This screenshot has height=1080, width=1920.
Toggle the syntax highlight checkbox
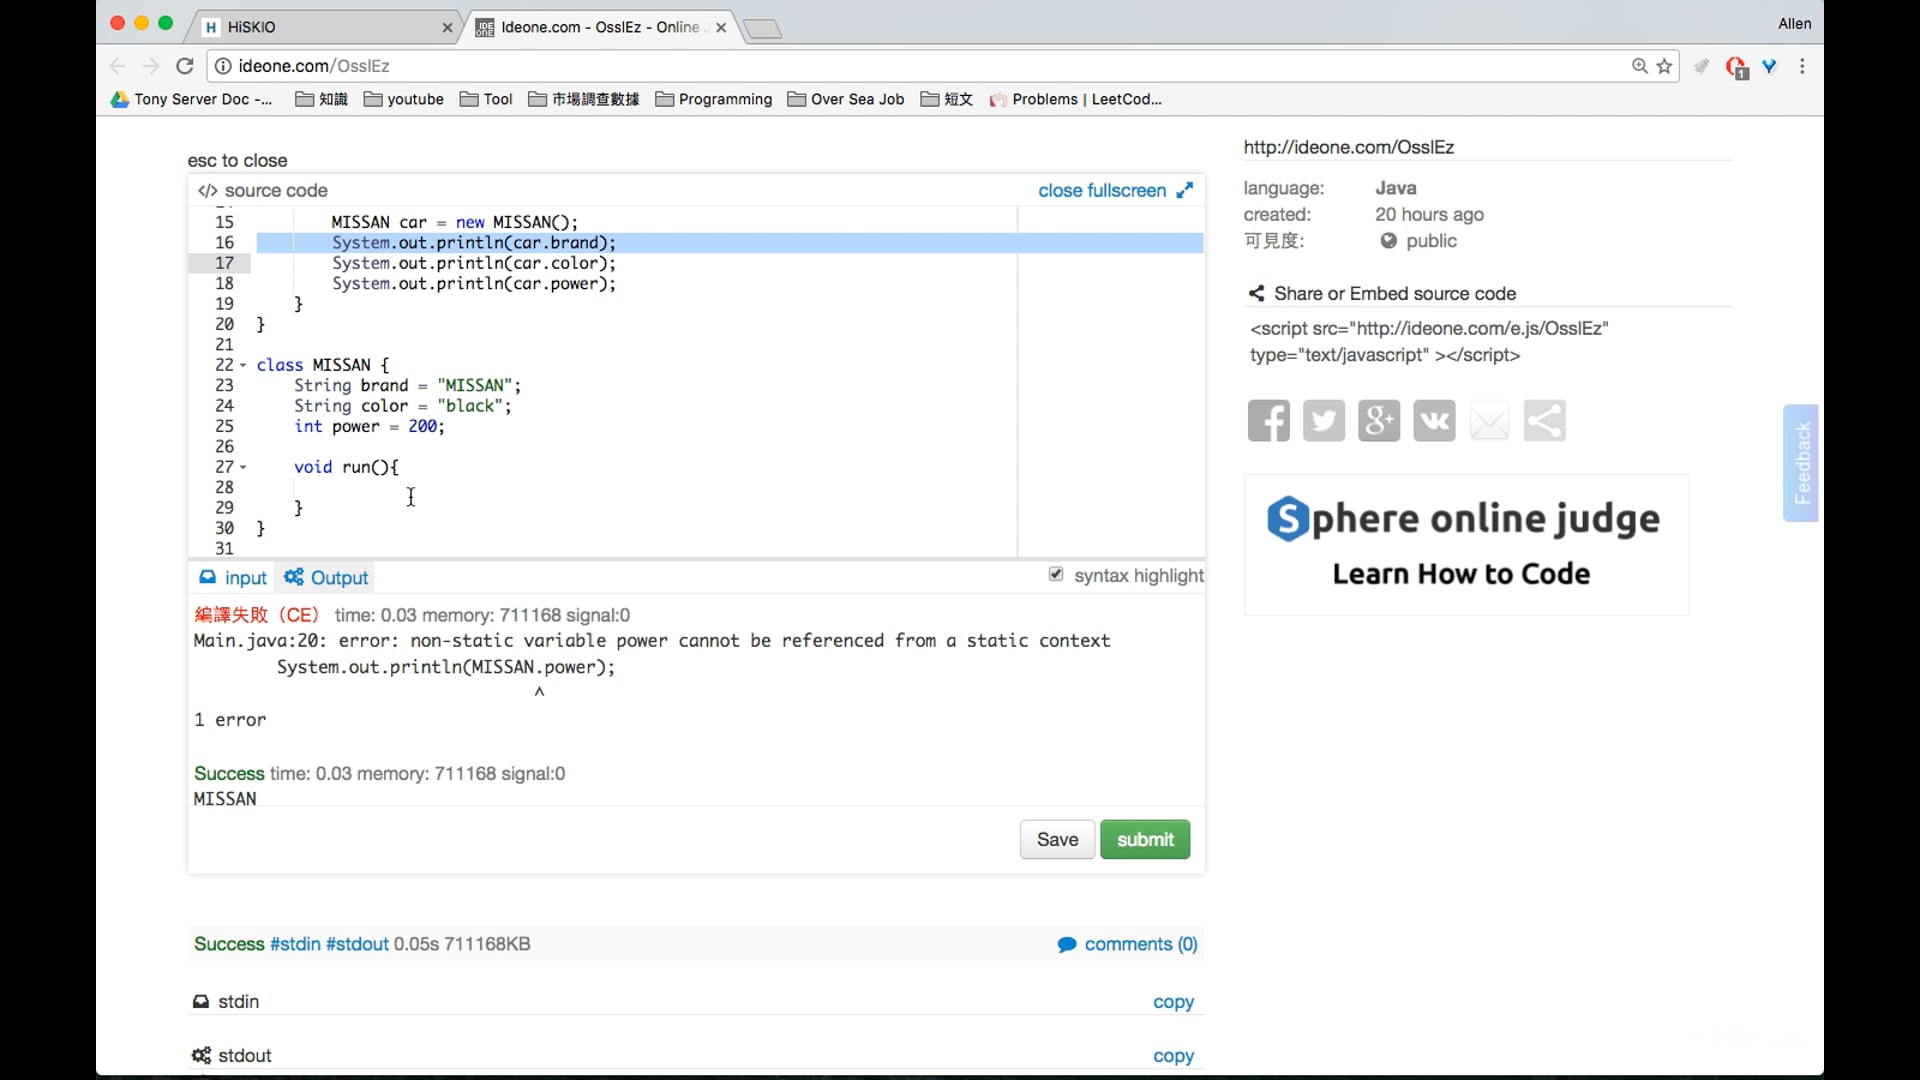1056,574
